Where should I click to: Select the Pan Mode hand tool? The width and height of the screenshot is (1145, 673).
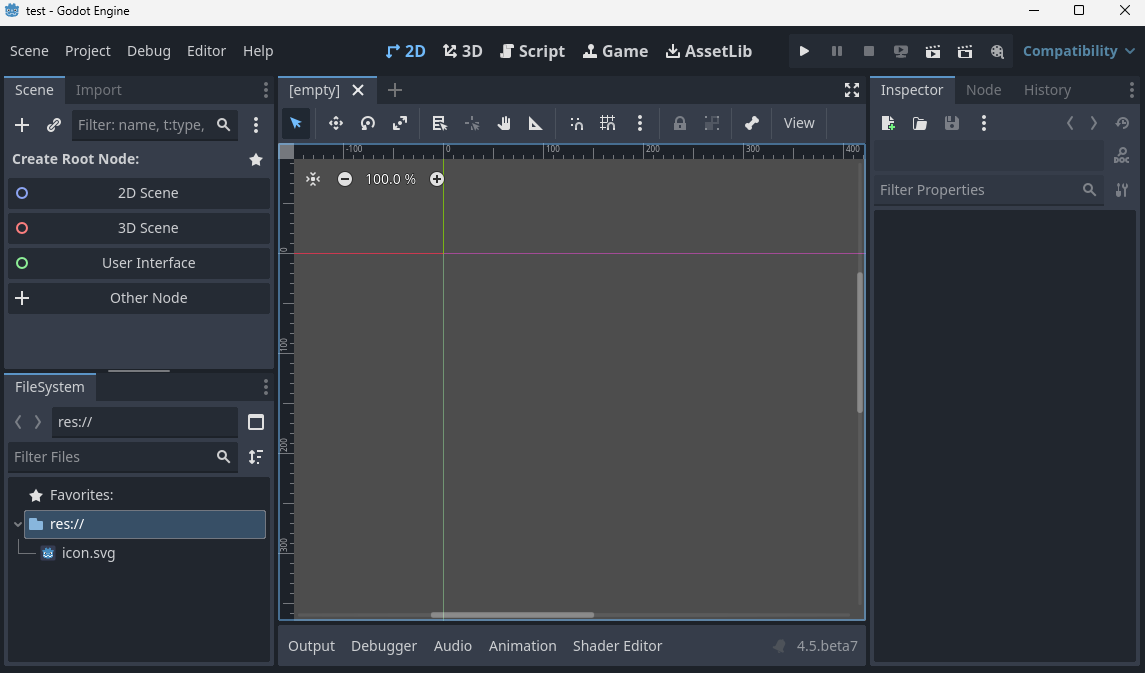coord(504,123)
